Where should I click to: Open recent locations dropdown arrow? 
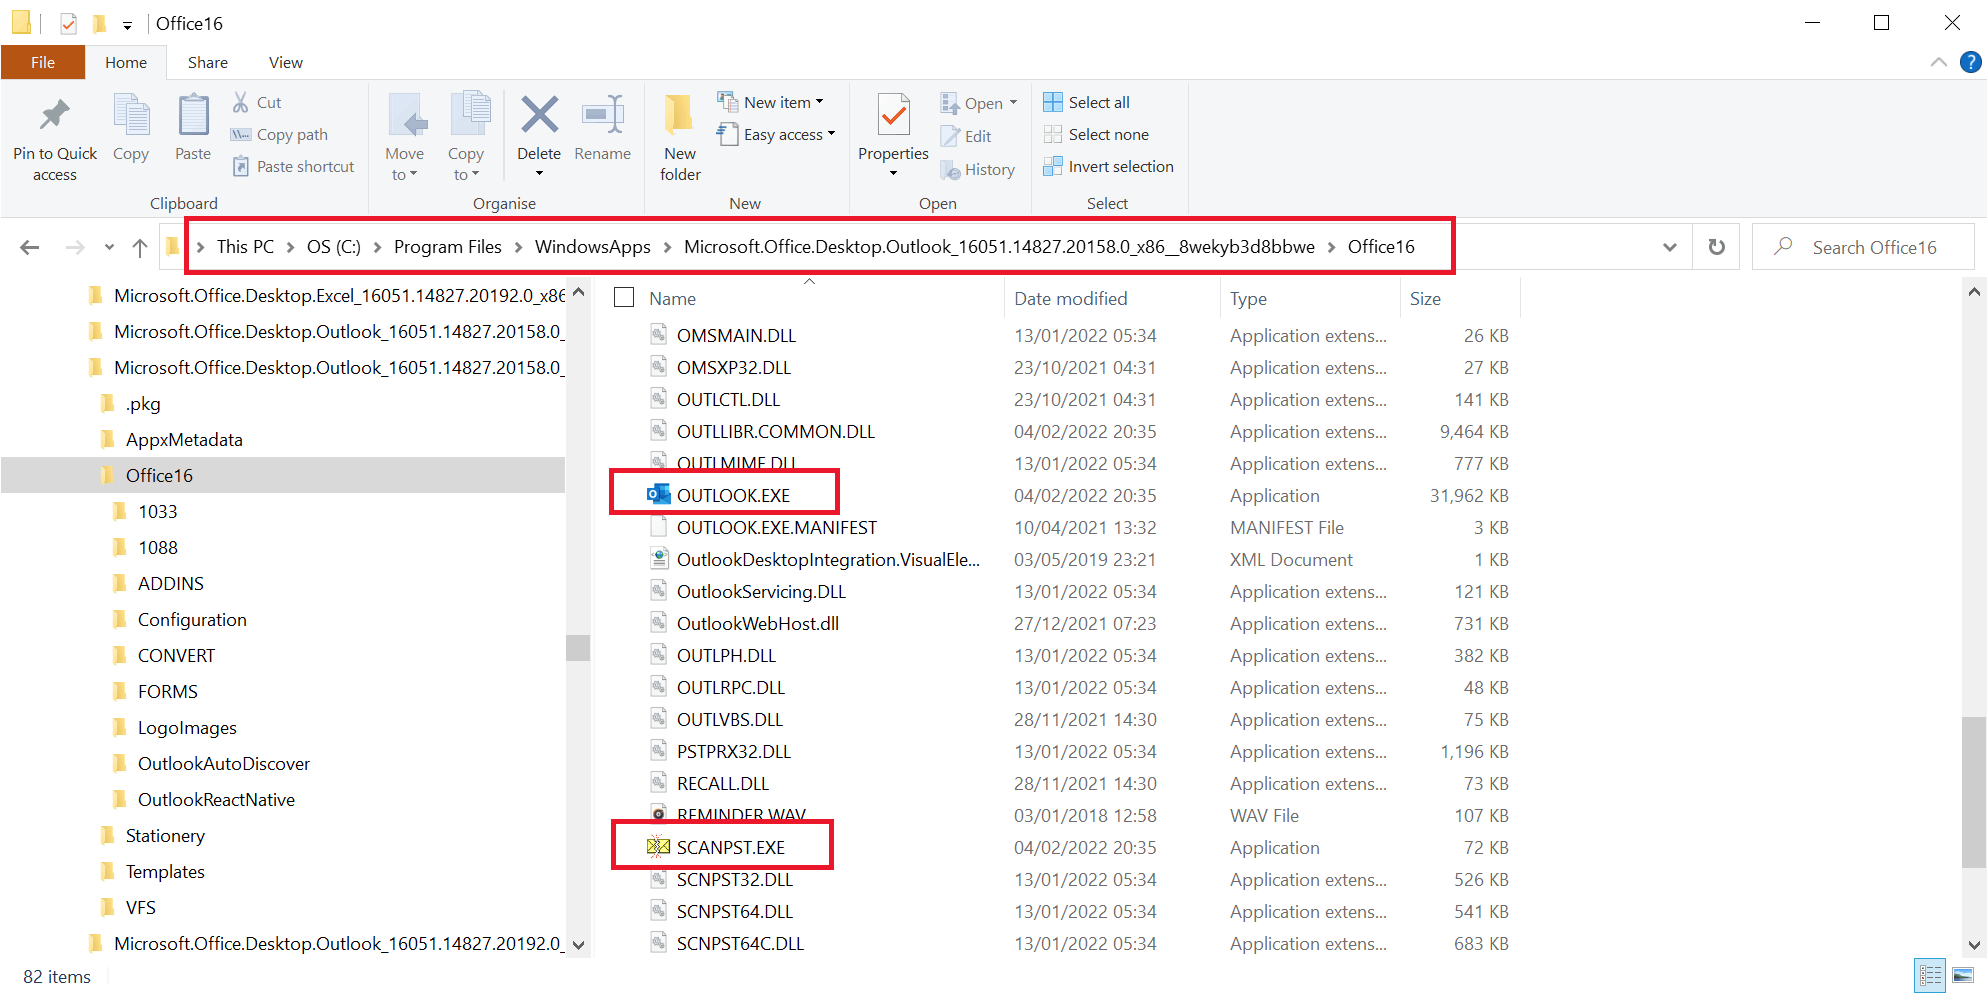(x=109, y=247)
